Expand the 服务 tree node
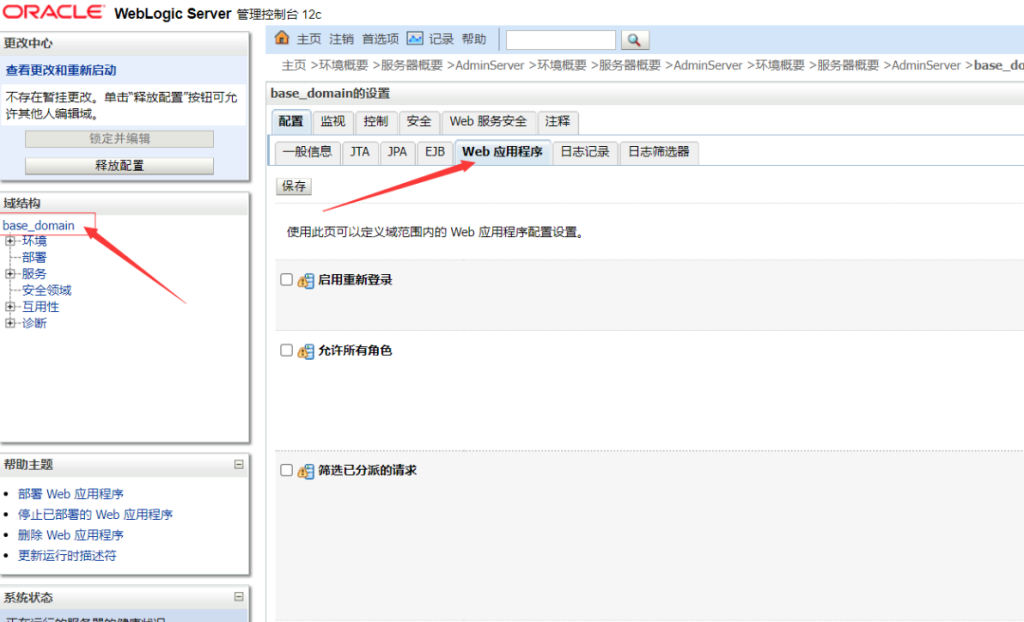Screen dimensions: 1024x622 [10, 274]
